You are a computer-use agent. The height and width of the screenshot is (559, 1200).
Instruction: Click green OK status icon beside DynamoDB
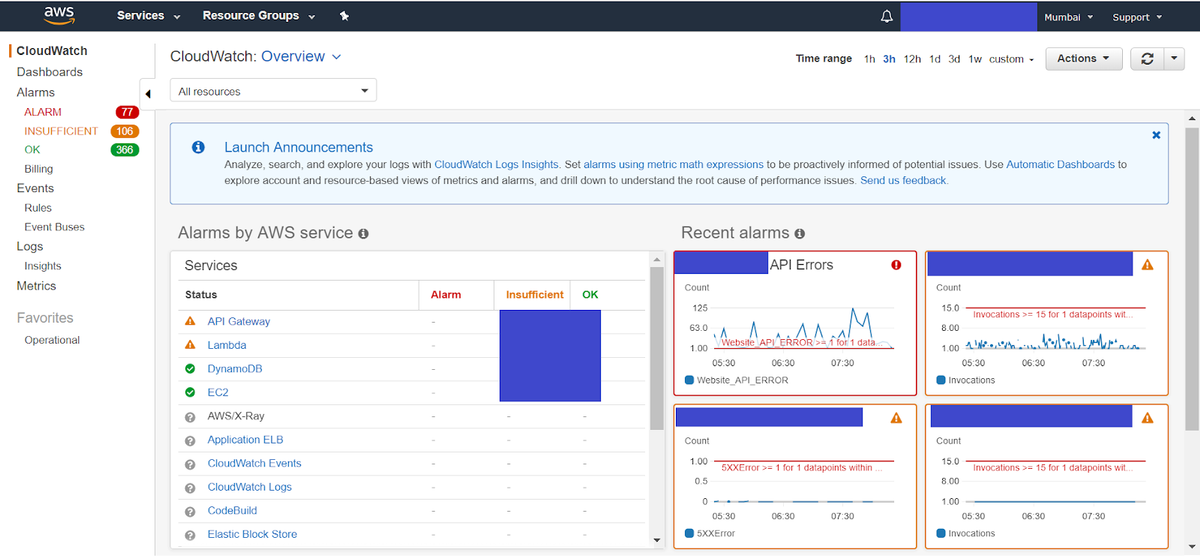pyautogui.click(x=190, y=369)
